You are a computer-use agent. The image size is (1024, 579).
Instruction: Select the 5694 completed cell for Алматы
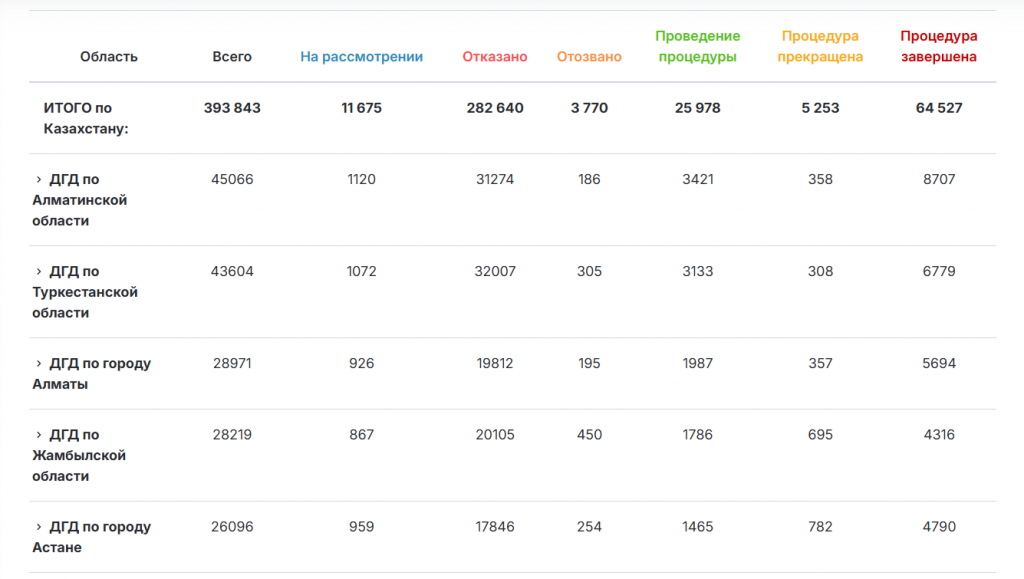click(x=939, y=364)
